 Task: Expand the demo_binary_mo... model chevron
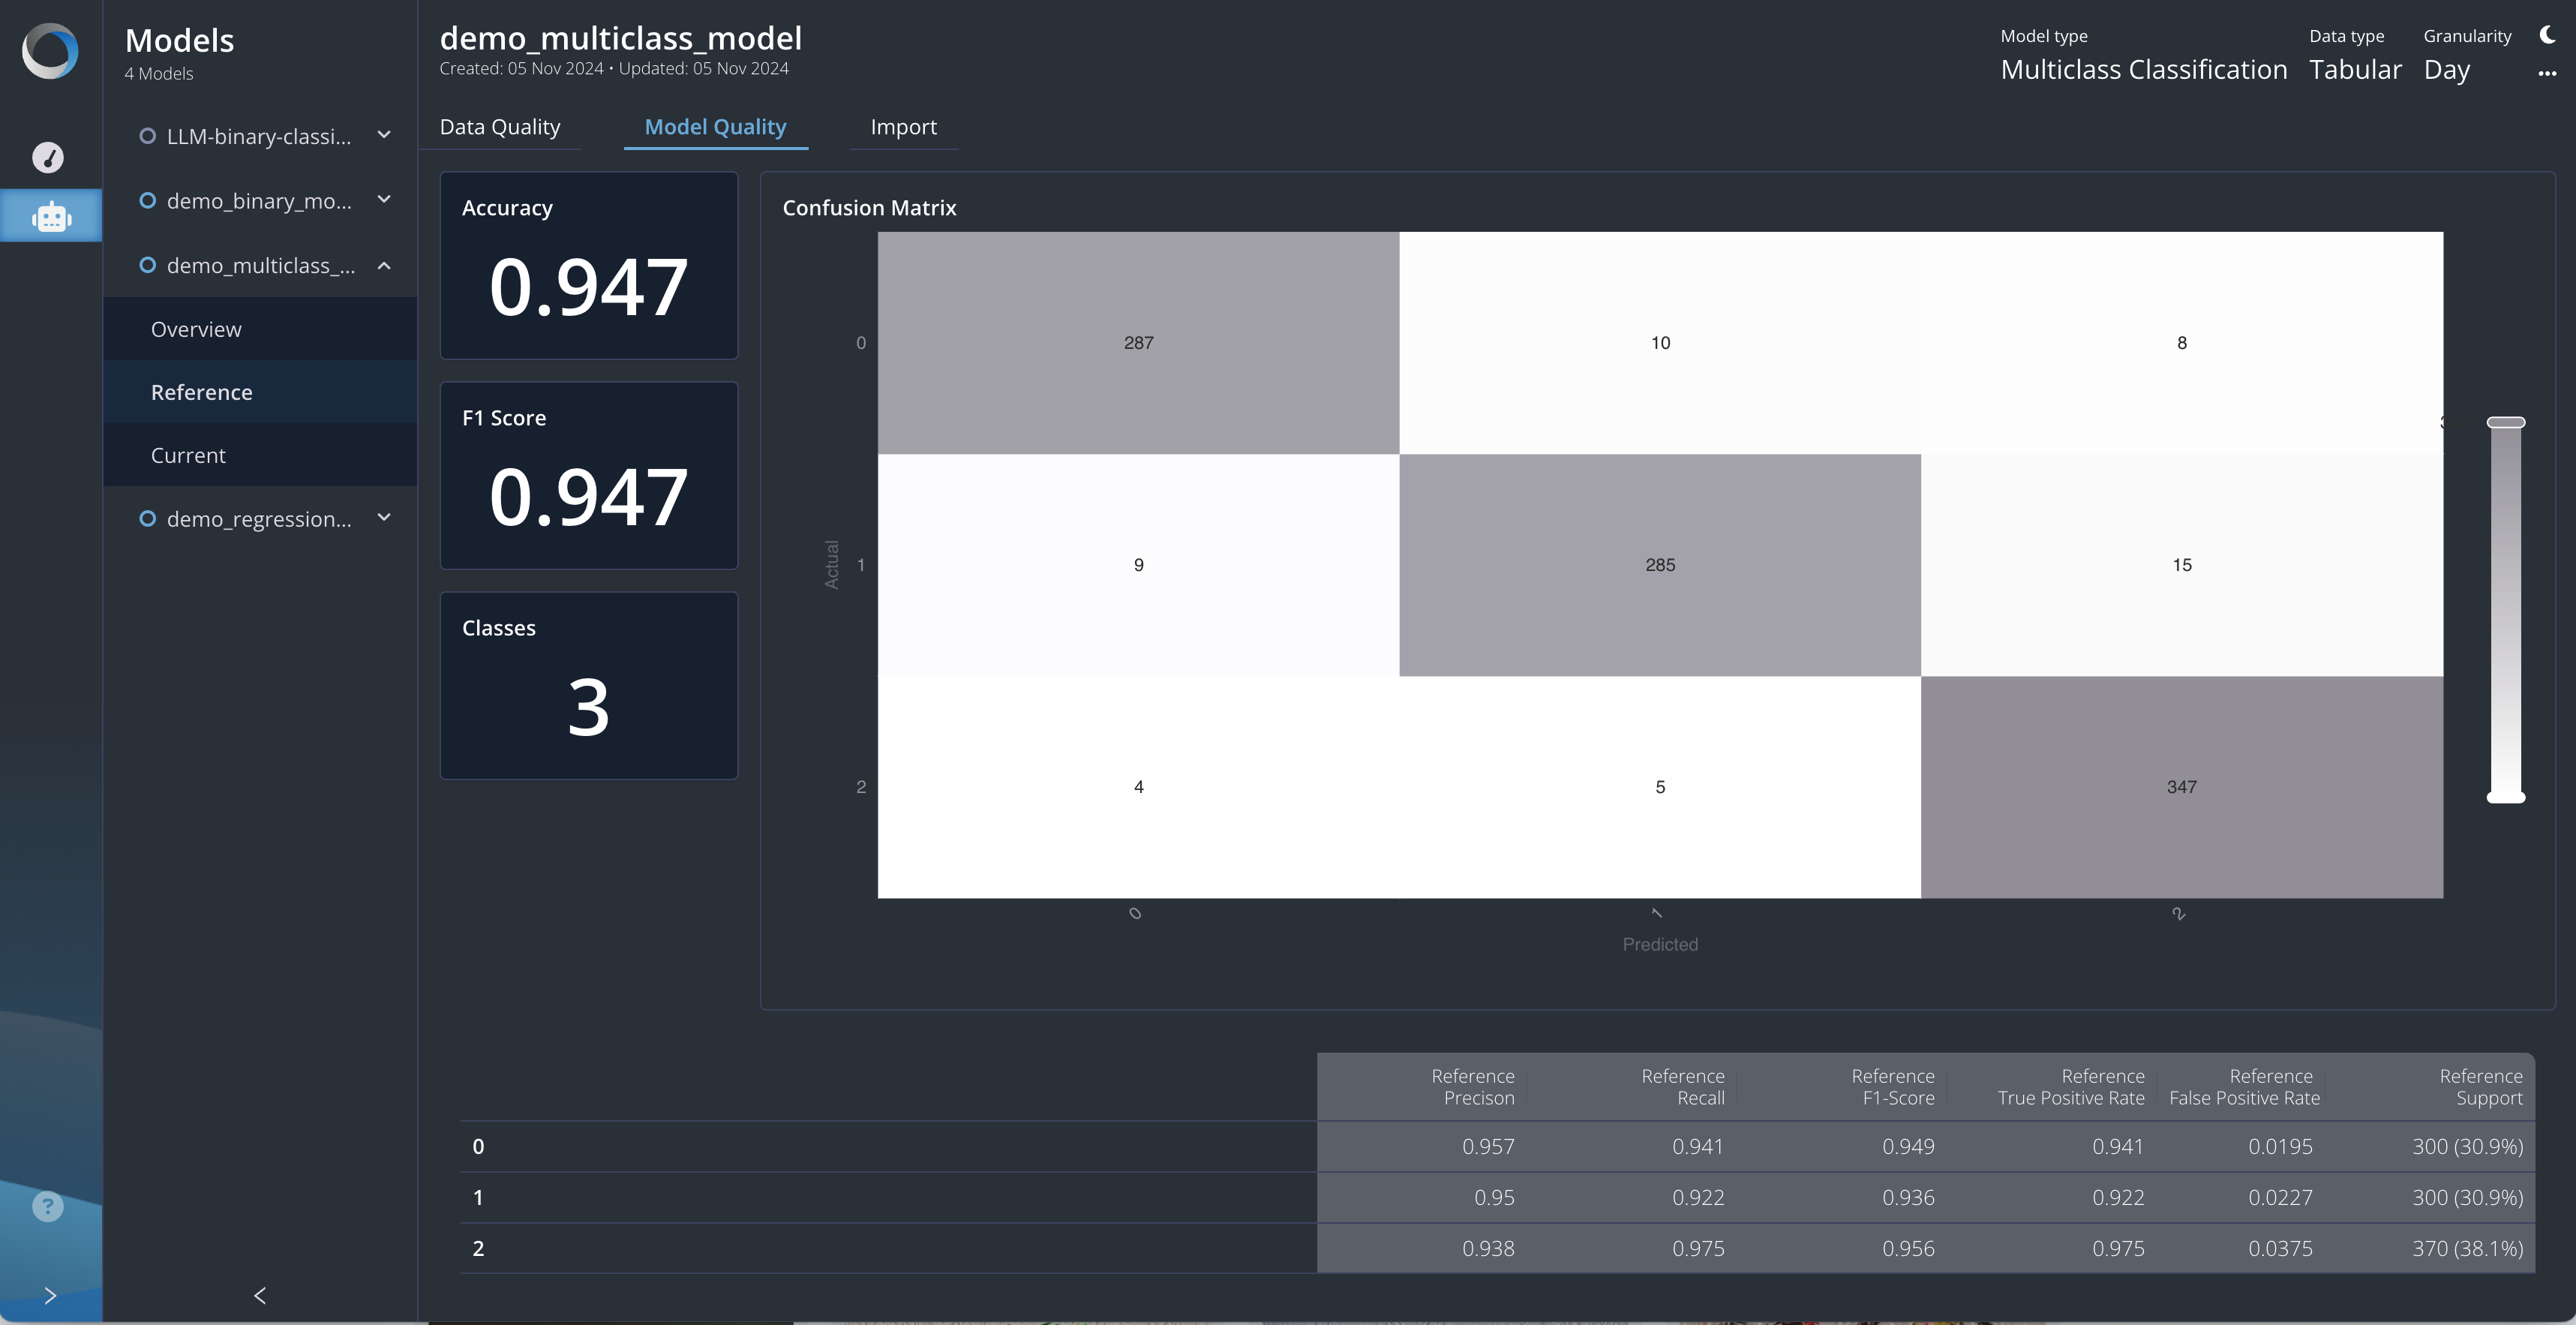[x=384, y=199]
